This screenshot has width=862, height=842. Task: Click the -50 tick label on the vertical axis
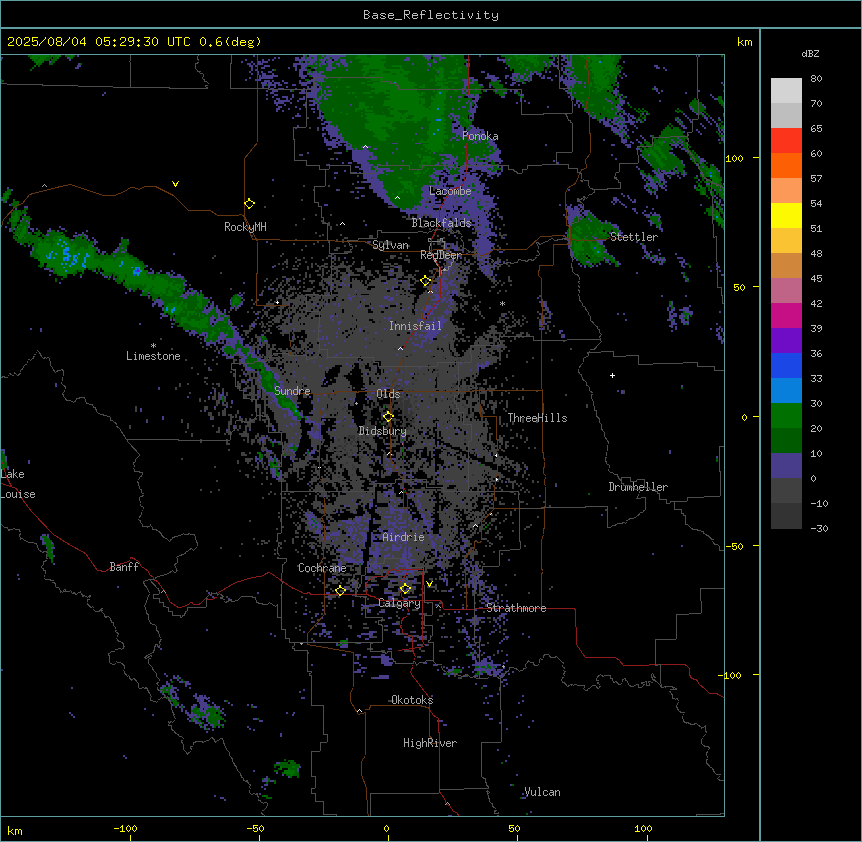point(734,546)
